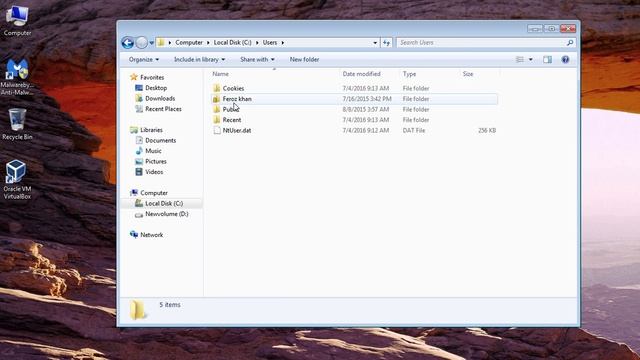Open Downloads under Favorites
640x360 pixels.
coord(160,98)
